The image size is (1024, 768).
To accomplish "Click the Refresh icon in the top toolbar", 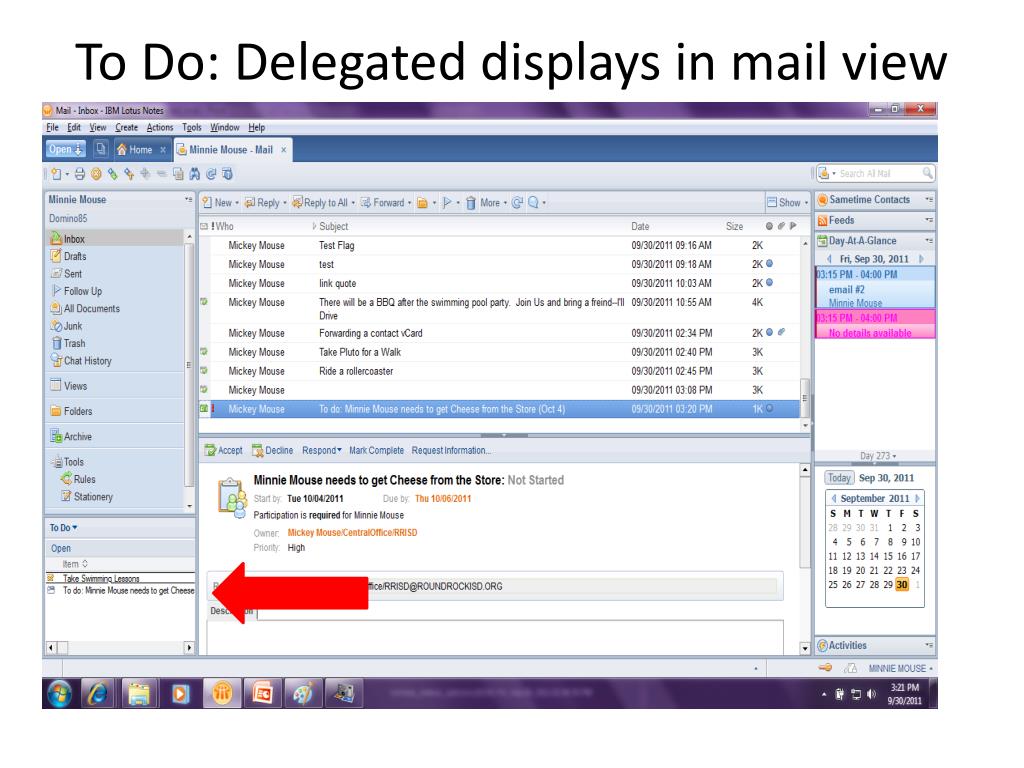I will pos(211,174).
